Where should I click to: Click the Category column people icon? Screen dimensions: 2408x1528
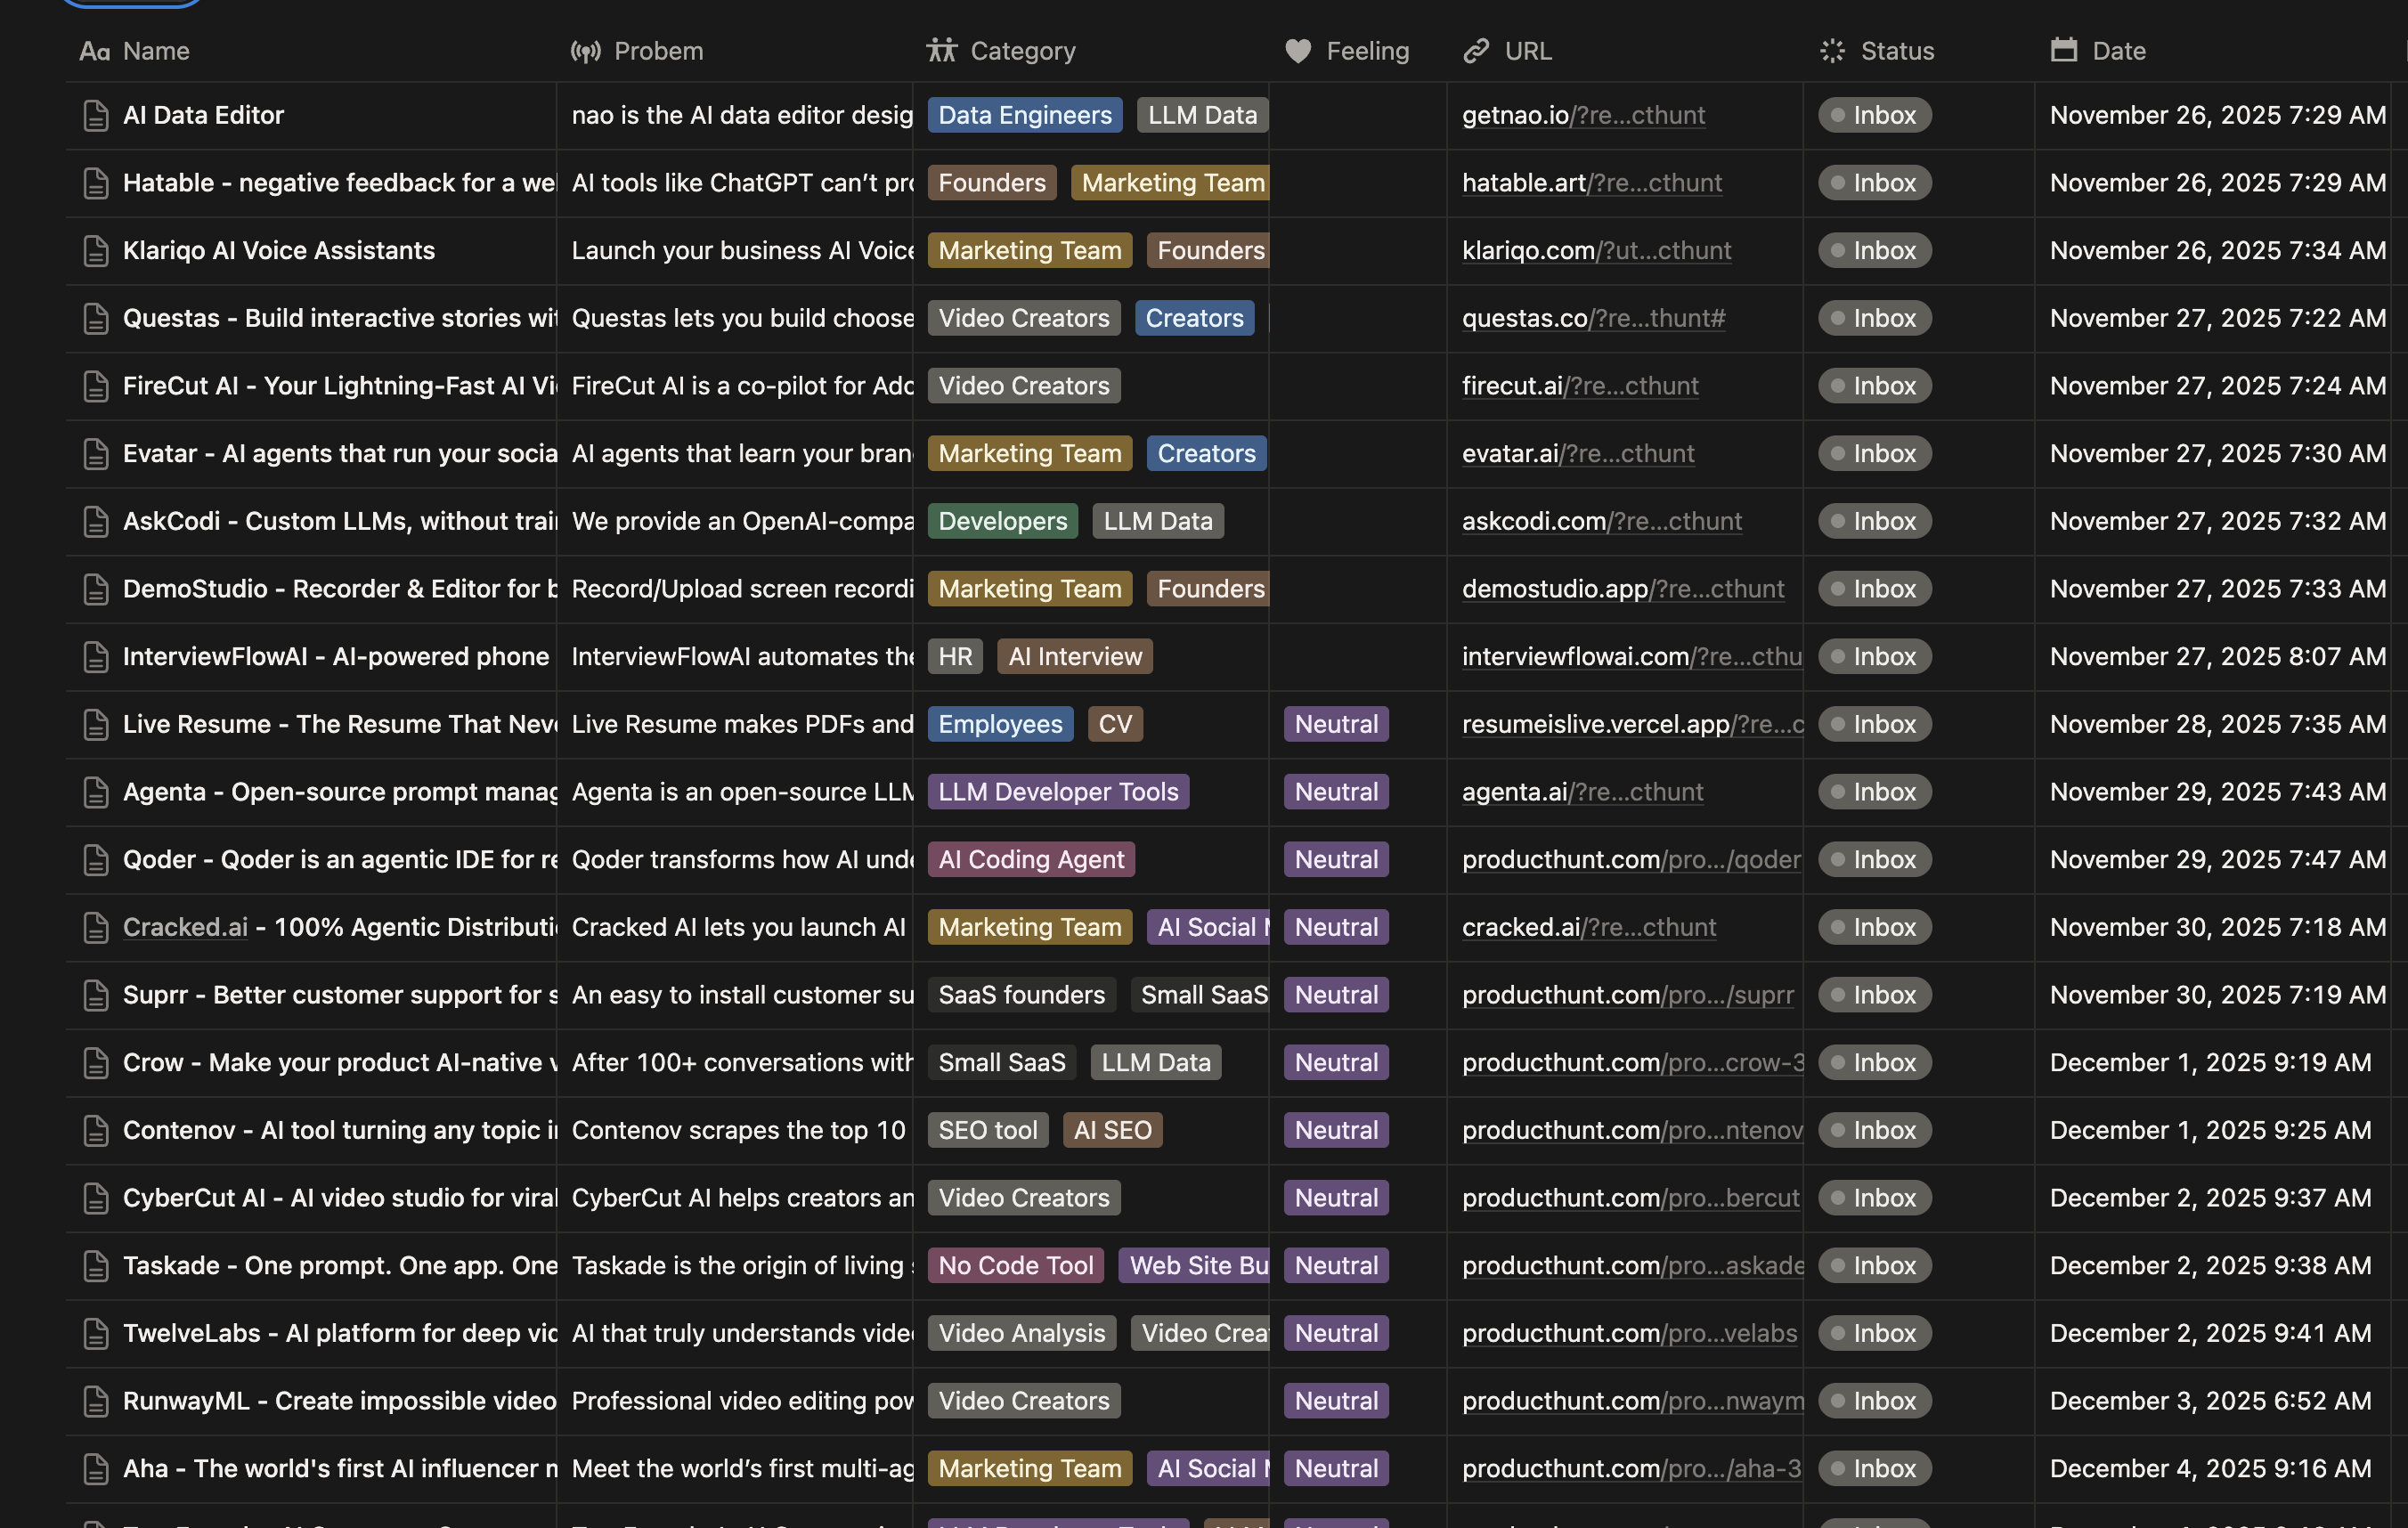point(941,51)
